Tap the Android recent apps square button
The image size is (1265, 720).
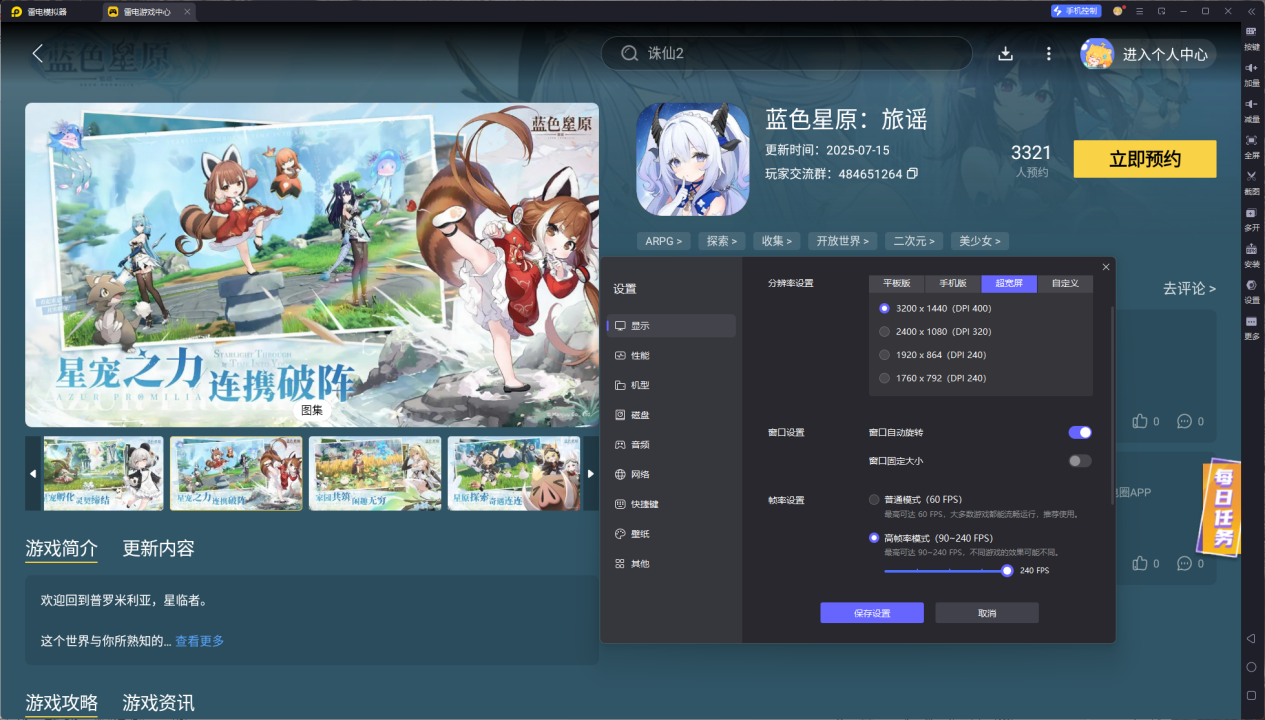pyautogui.click(x=1251, y=695)
